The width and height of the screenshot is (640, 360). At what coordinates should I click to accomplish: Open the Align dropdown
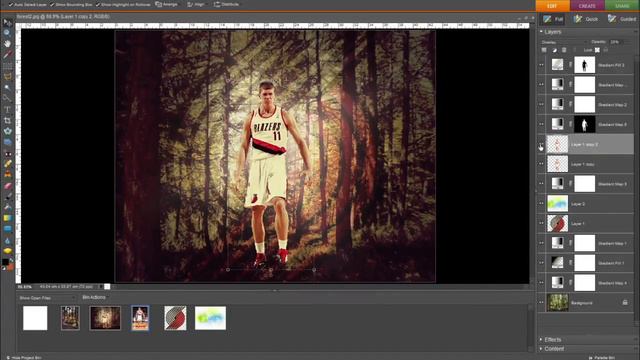pos(196,4)
